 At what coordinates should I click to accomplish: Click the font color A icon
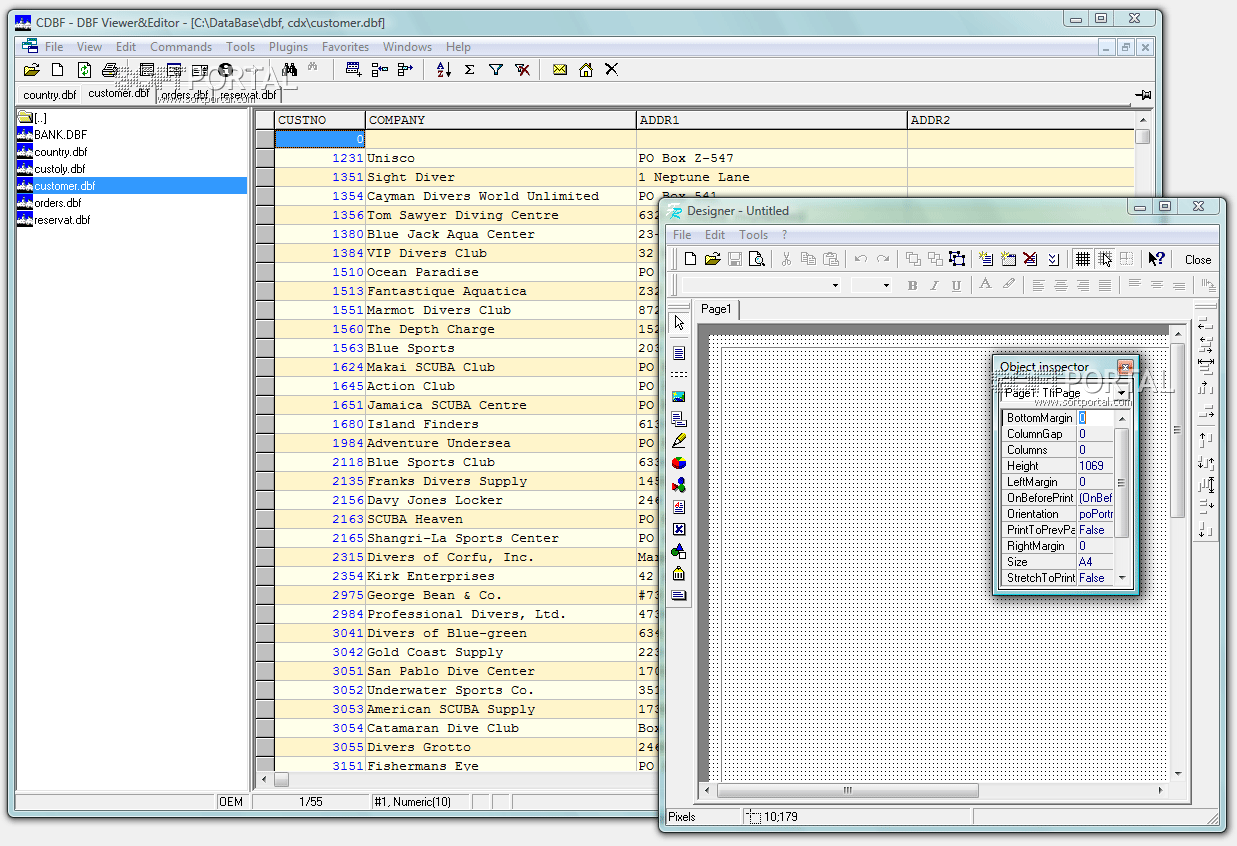(x=985, y=285)
